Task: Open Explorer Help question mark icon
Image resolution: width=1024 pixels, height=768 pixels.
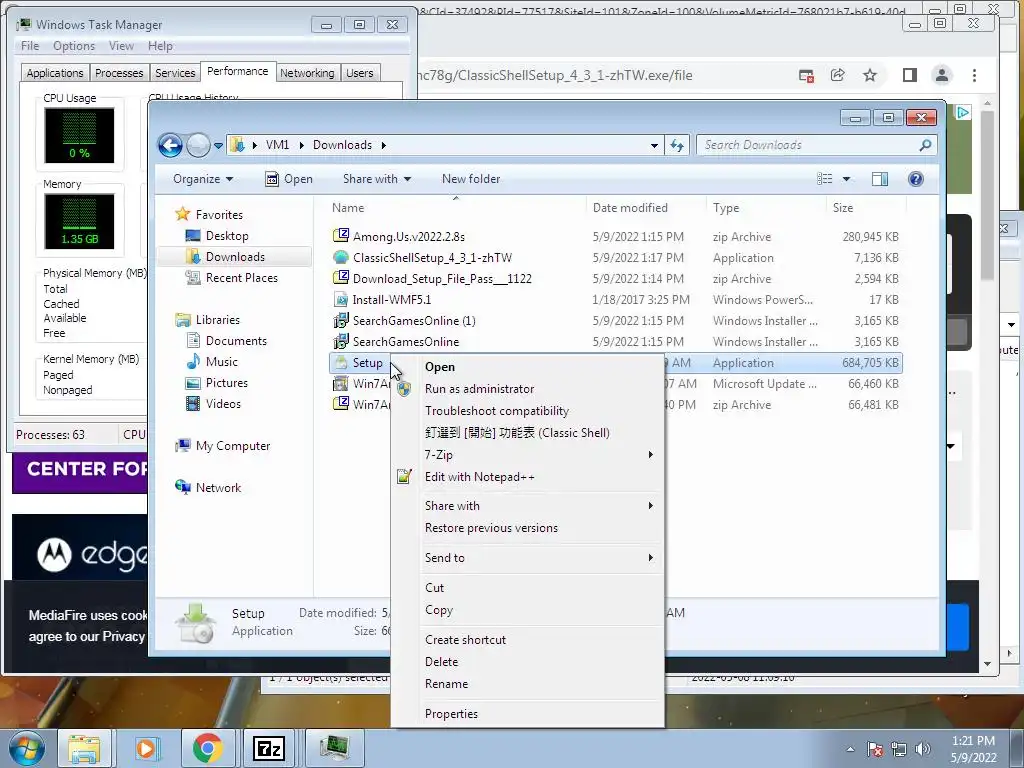Action: click(x=916, y=179)
